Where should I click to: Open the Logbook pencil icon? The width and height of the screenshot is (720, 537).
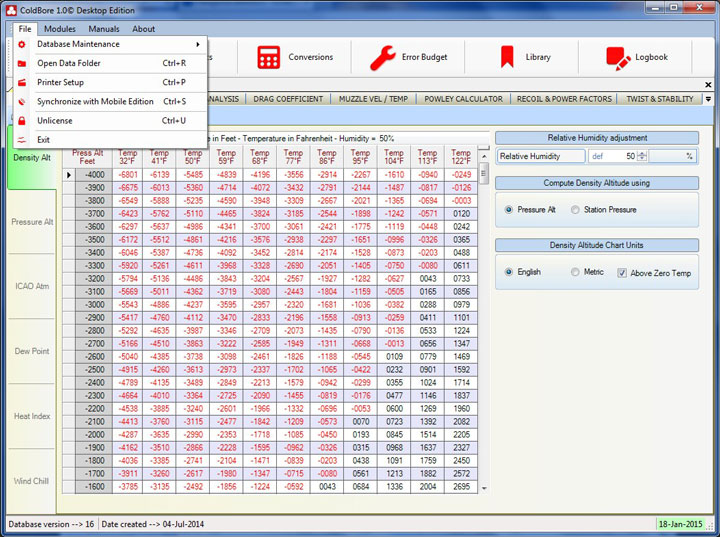click(618, 58)
